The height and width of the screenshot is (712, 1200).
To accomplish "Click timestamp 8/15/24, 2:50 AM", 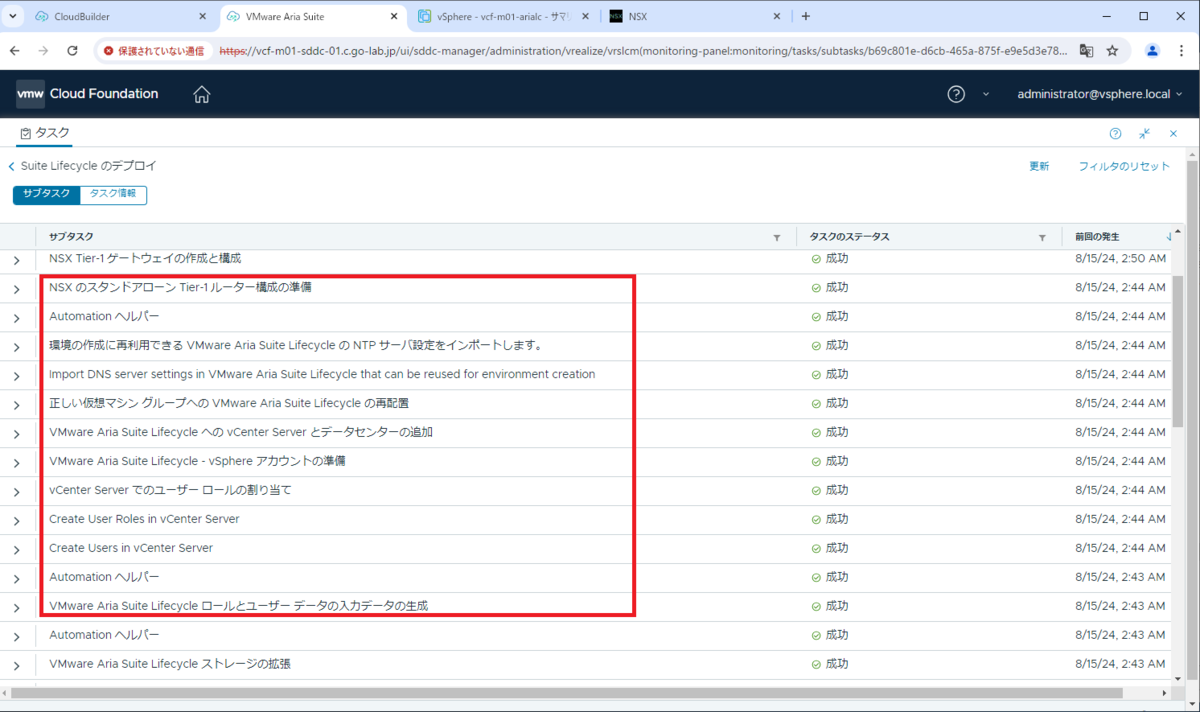I will click(x=1120, y=259).
